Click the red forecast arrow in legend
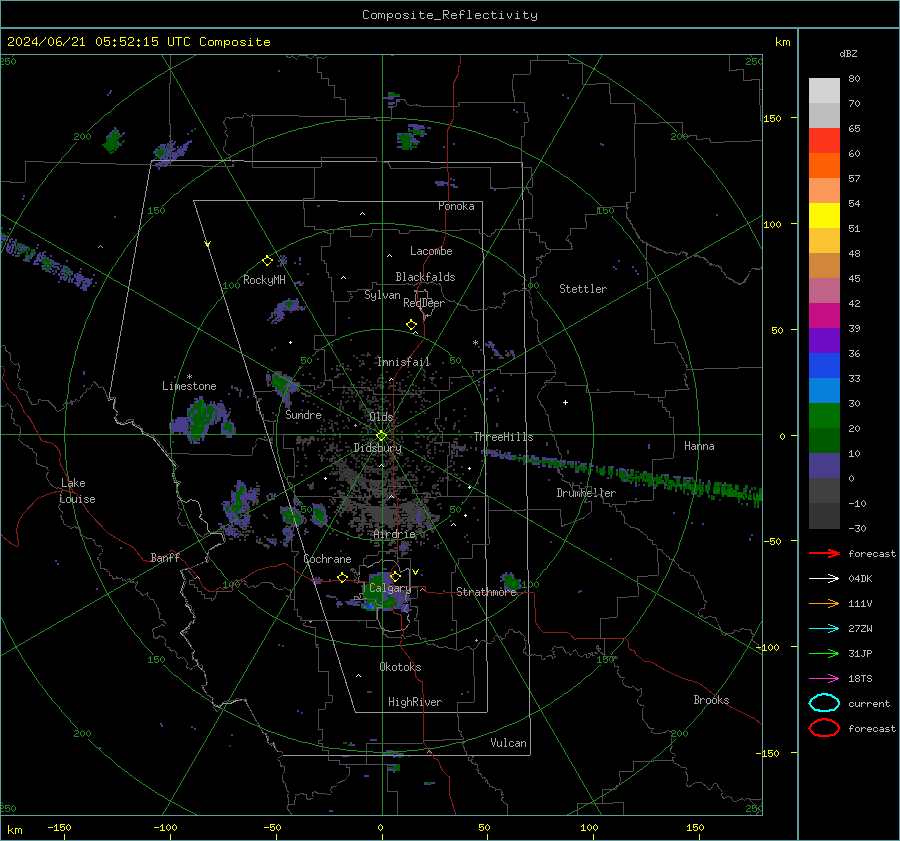This screenshot has height=841, width=900. pyautogui.click(x=824, y=553)
